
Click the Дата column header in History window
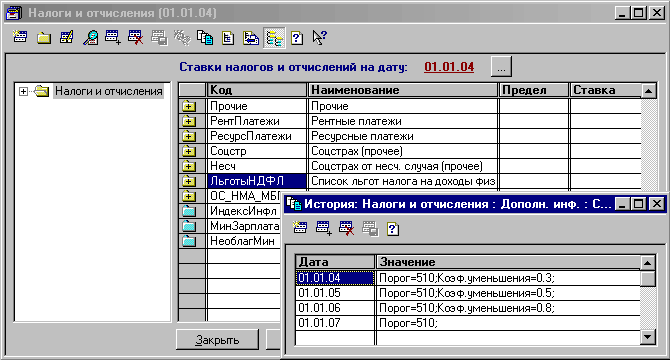(335, 262)
